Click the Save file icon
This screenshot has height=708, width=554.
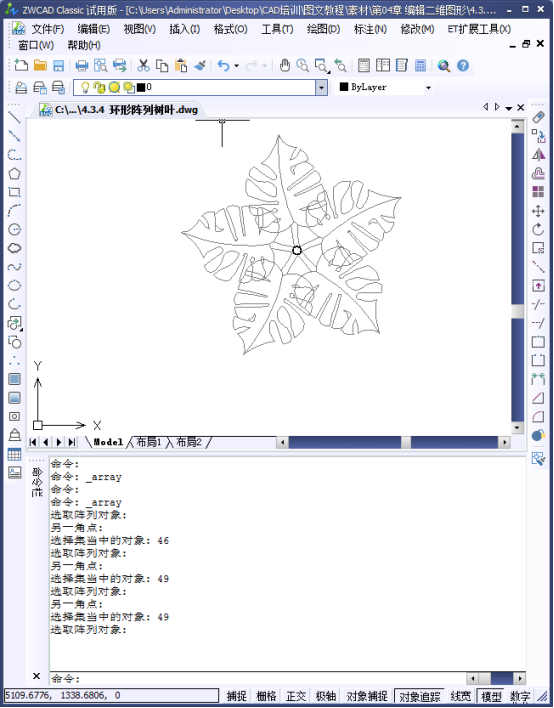[59, 65]
